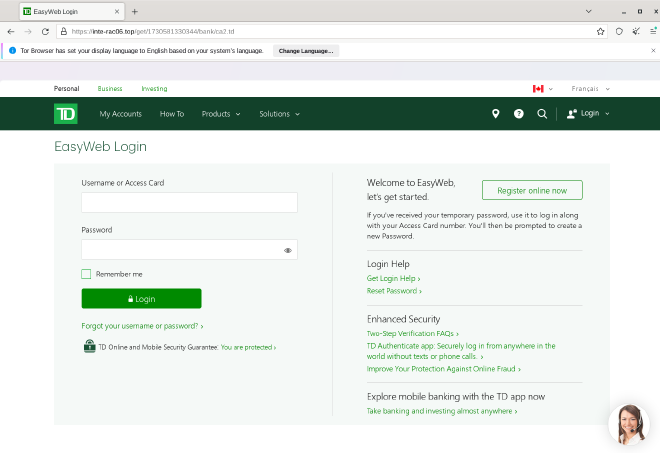This screenshot has width=660, height=453.
Task: Expand the Canada flag country selector
Action: point(543,89)
